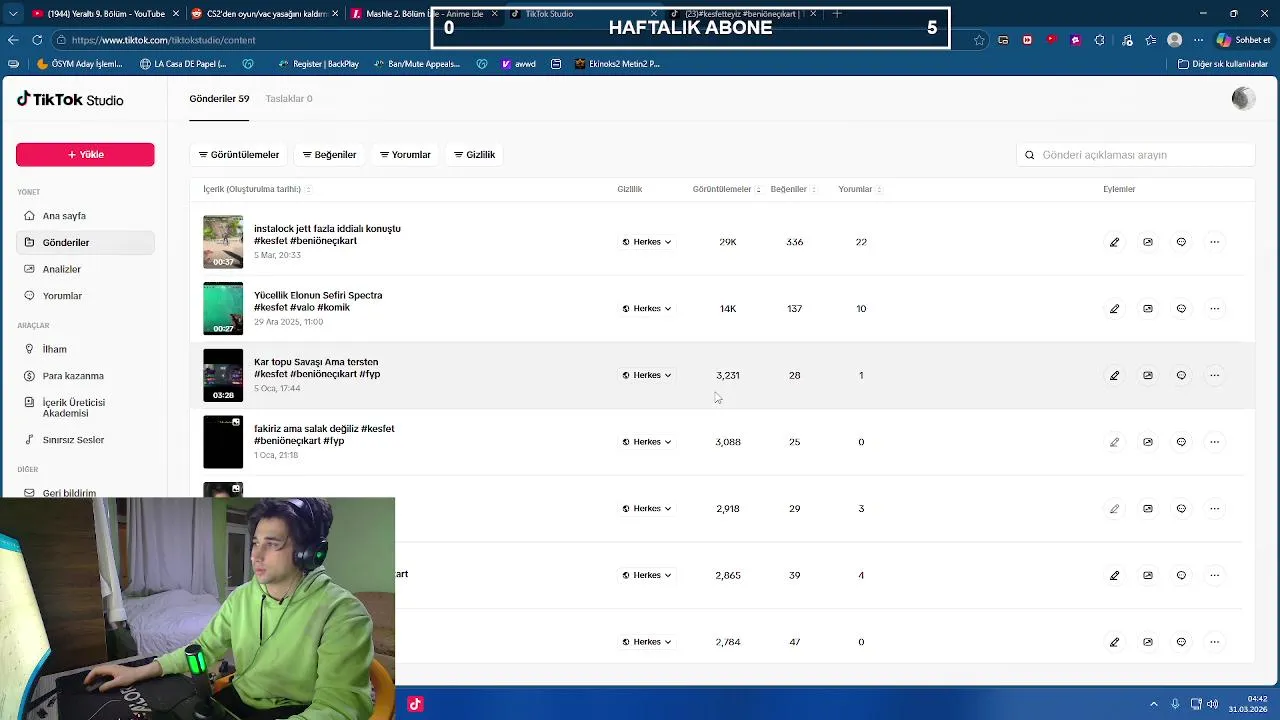Open privacy dropdown for post with 2,865 views
This screenshot has height=720, width=1280.
point(647,575)
